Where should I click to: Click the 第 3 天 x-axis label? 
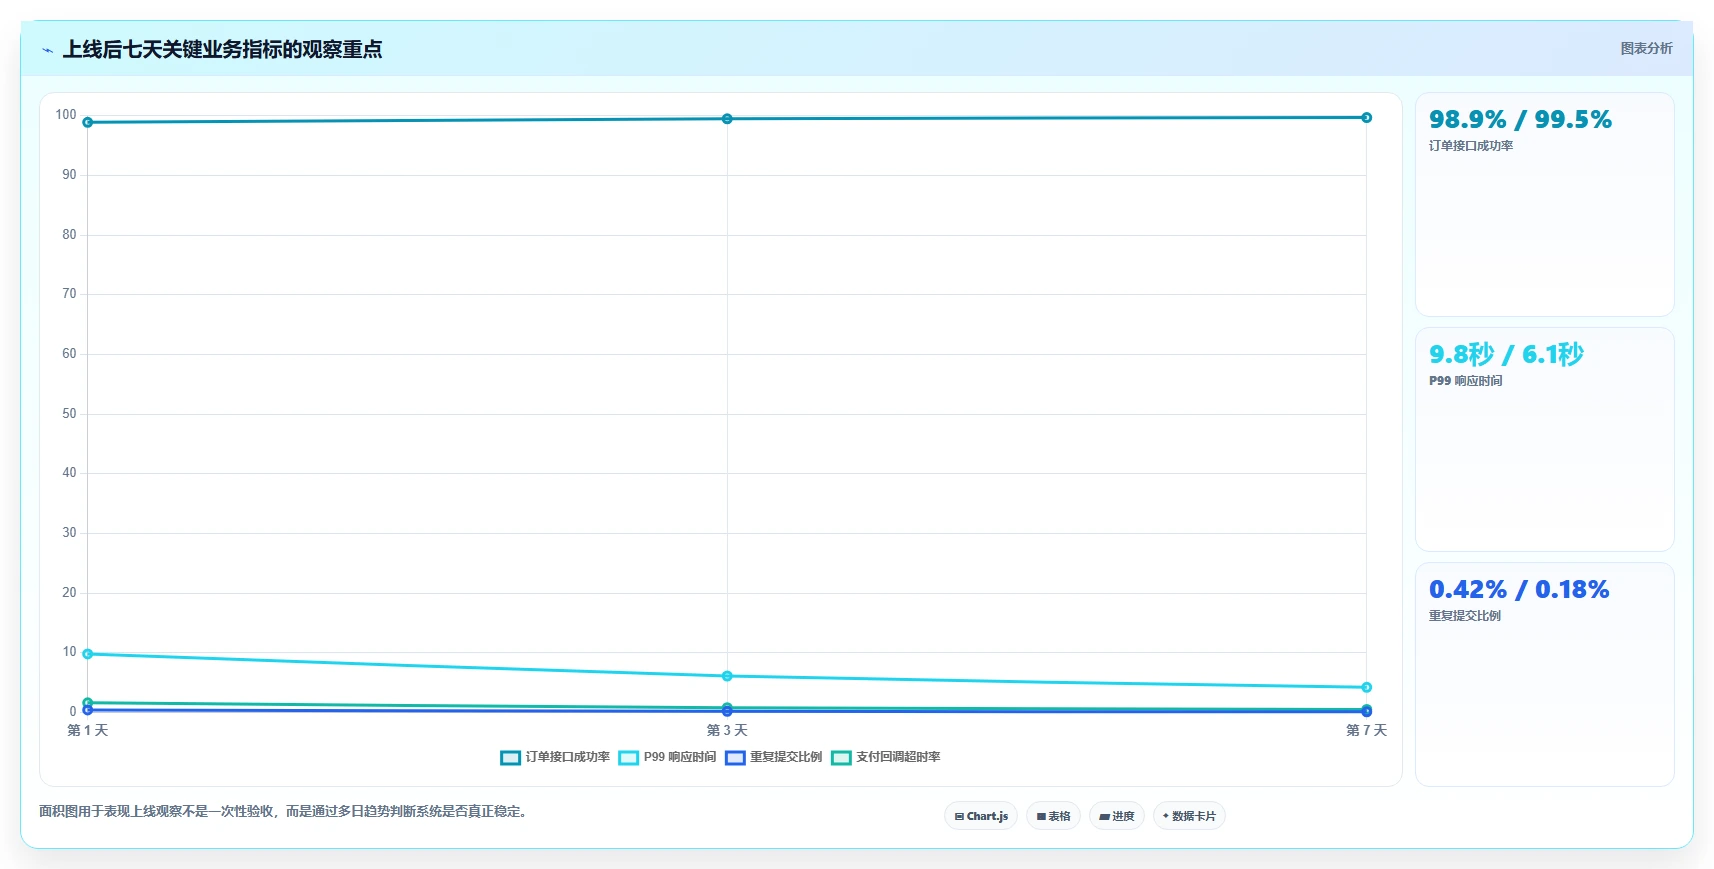coord(727,731)
